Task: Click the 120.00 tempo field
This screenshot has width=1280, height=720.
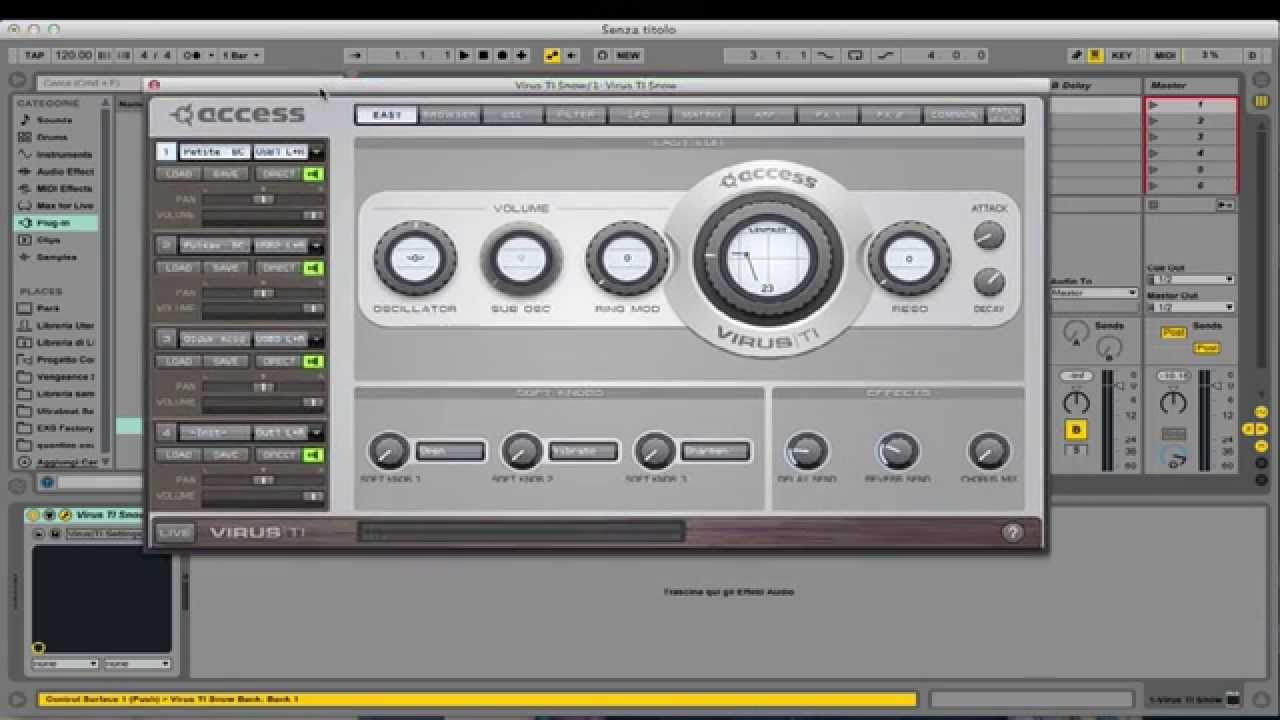Action: [73, 55]
